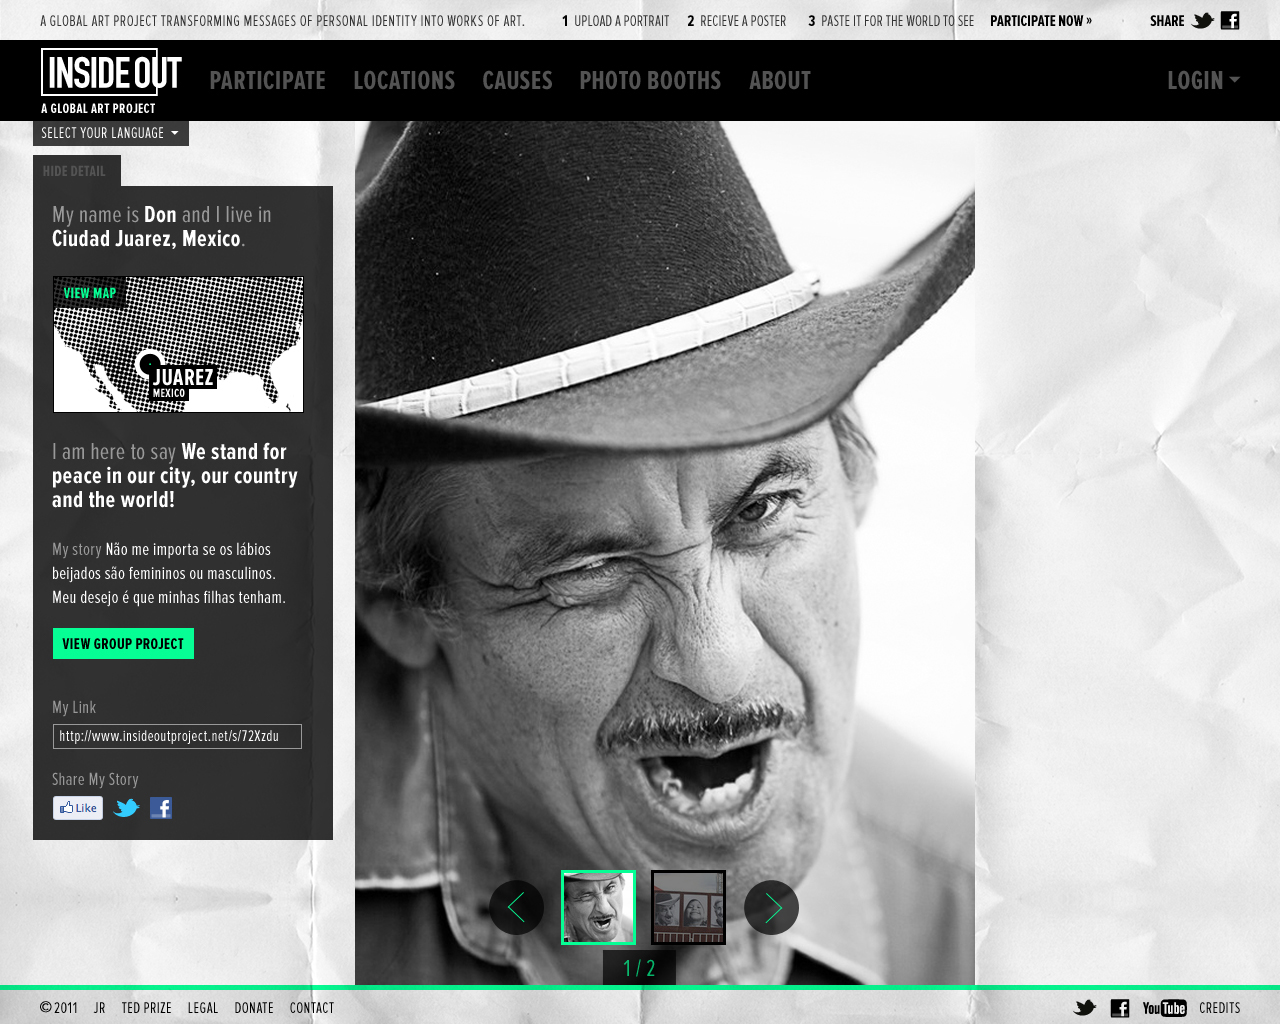Viewport: 1280px width, 1024px height.
Task: Click the Juarez location pin on map
Action: pyautogui.click(x=150, y=365)
